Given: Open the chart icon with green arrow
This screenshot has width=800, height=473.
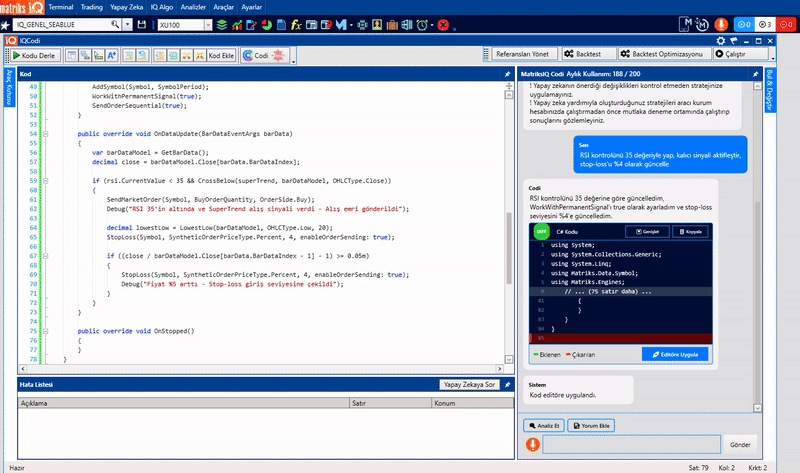Looking at the screenshot, I should 237,24.
